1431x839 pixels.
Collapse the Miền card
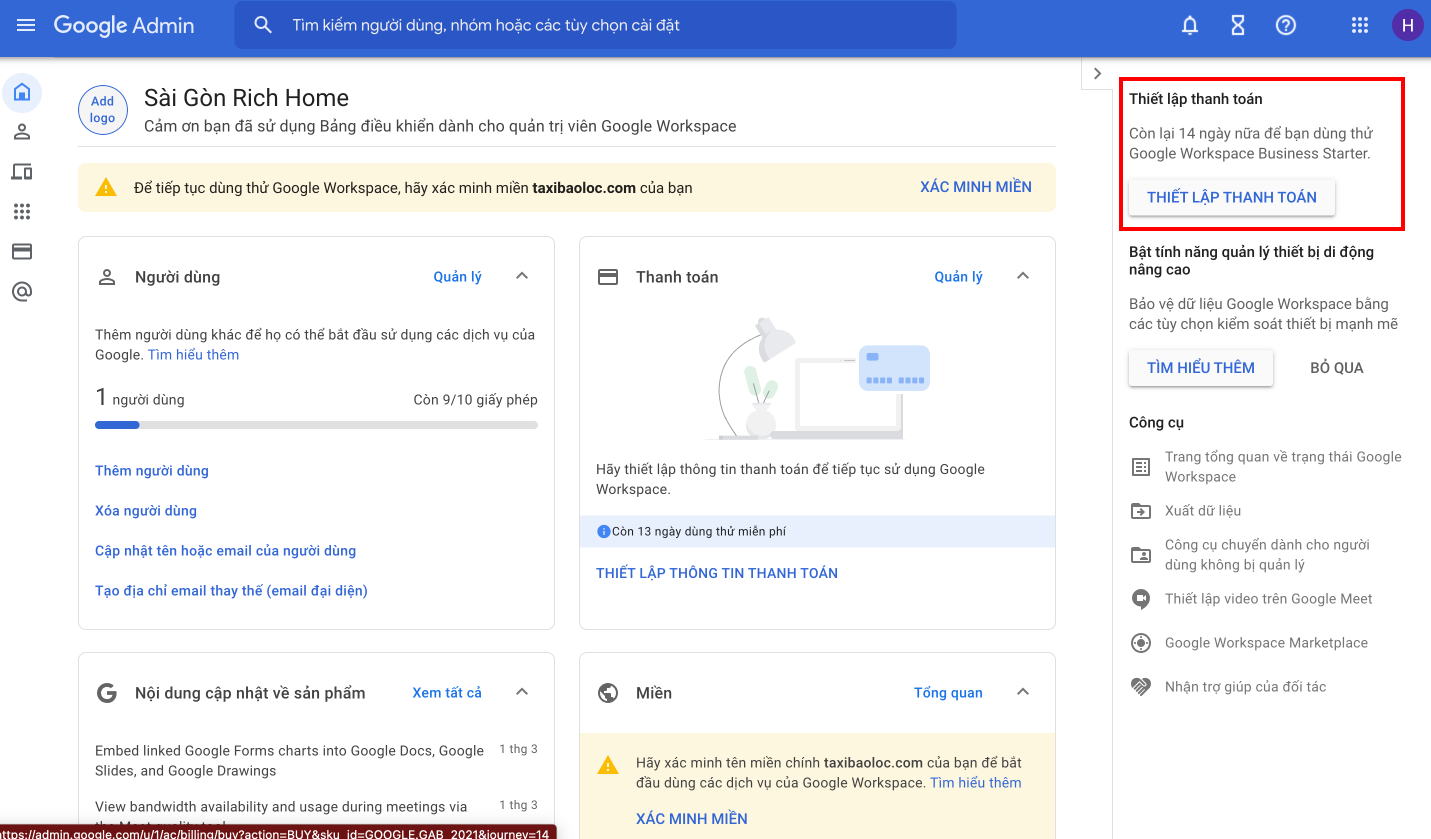pyautogui.click(x=1023, y=692)
